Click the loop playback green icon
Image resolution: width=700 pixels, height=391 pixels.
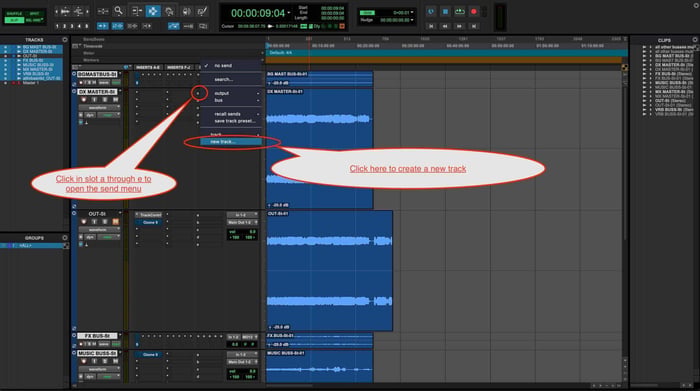point(459,12)
